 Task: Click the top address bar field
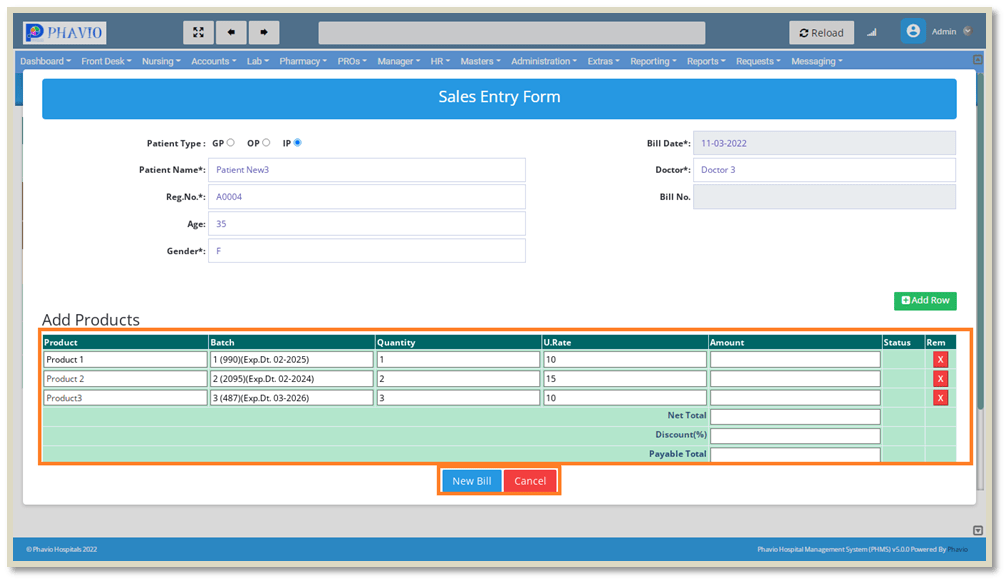[512, 33]
